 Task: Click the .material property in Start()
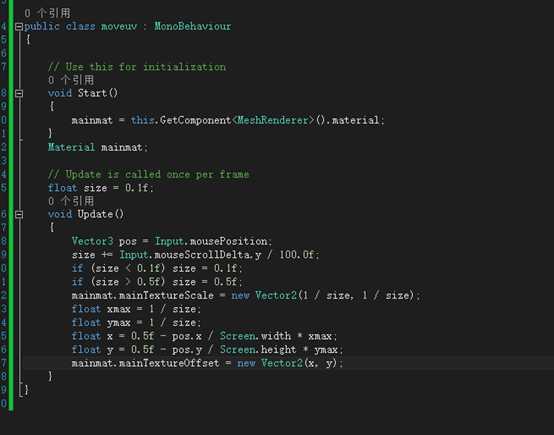354,120
